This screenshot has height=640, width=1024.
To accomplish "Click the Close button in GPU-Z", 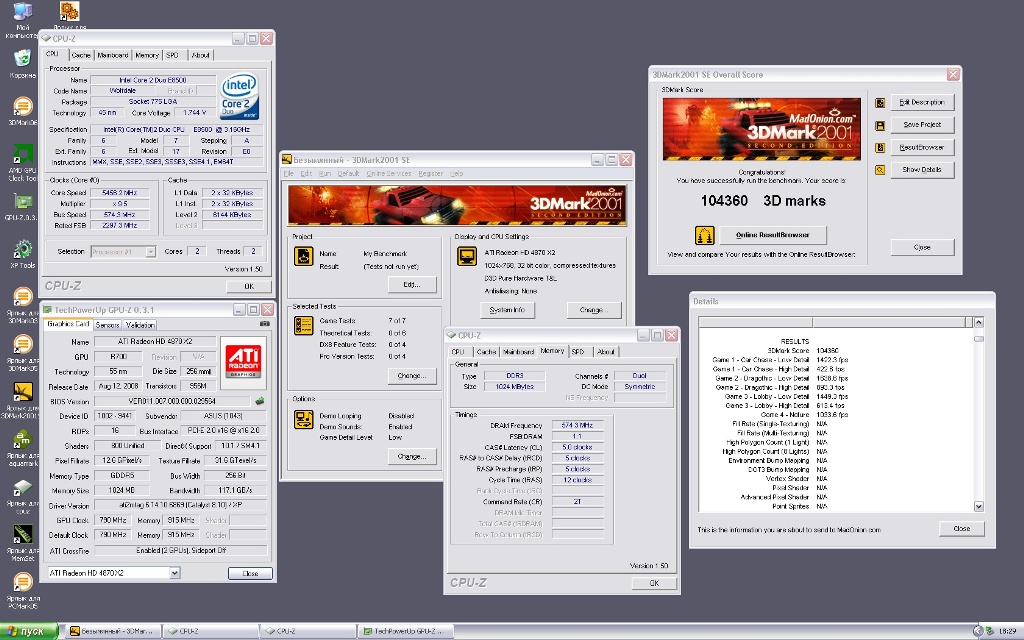I will coord(250,573).
